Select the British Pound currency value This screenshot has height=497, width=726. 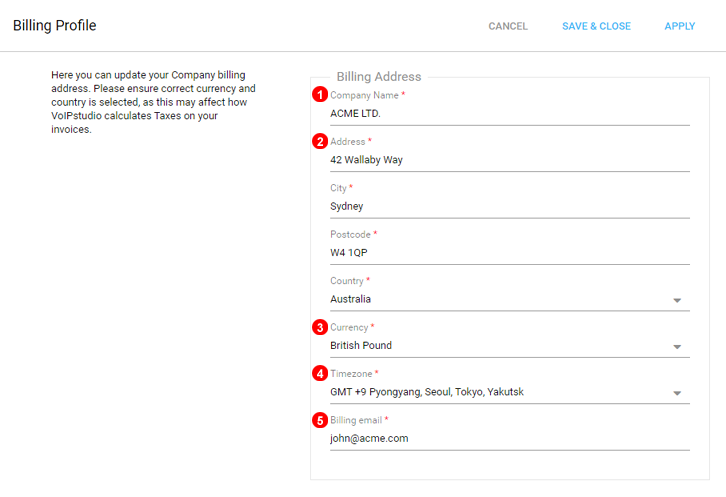tap(361, 346)
